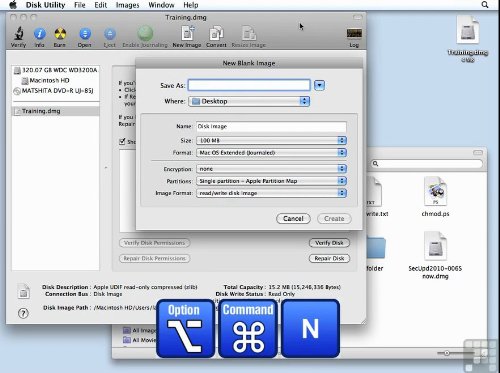The width and height of the screenshot is (500, 373).
Task: Click the Save As text field
Action: pos(249,85)
